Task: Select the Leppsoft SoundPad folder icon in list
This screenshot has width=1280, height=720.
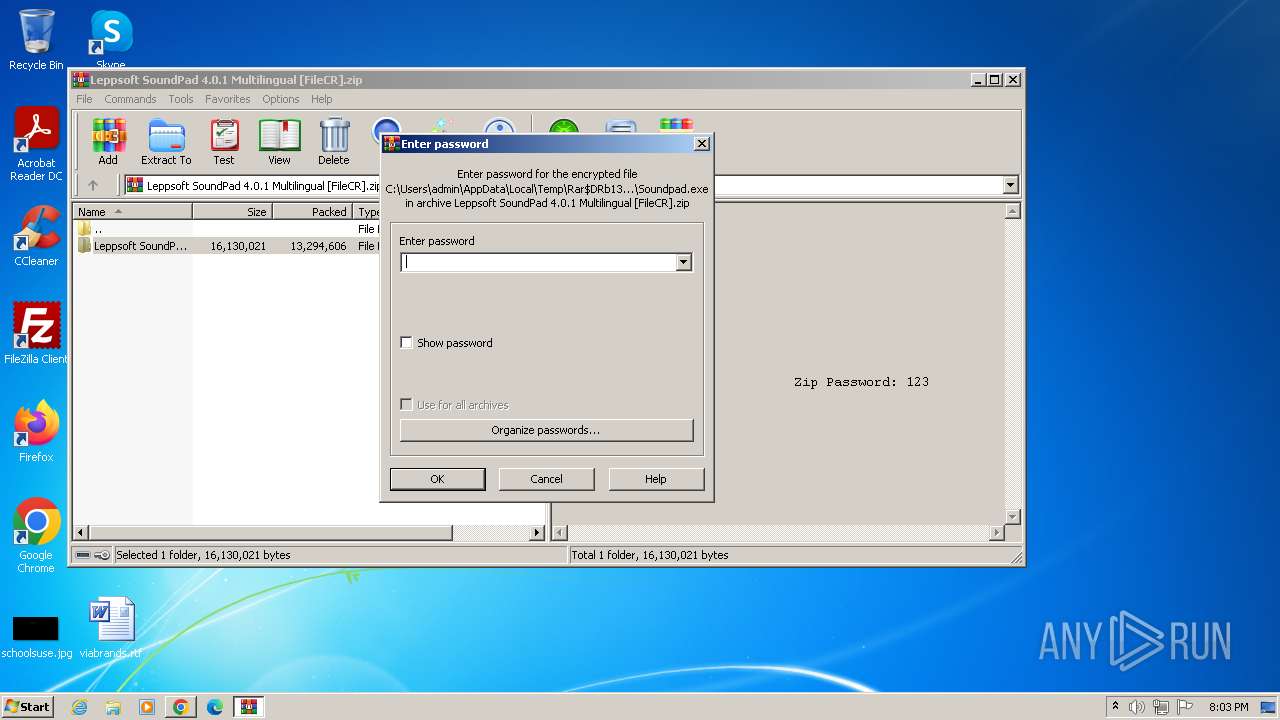Action: click(x=84, y=246)
